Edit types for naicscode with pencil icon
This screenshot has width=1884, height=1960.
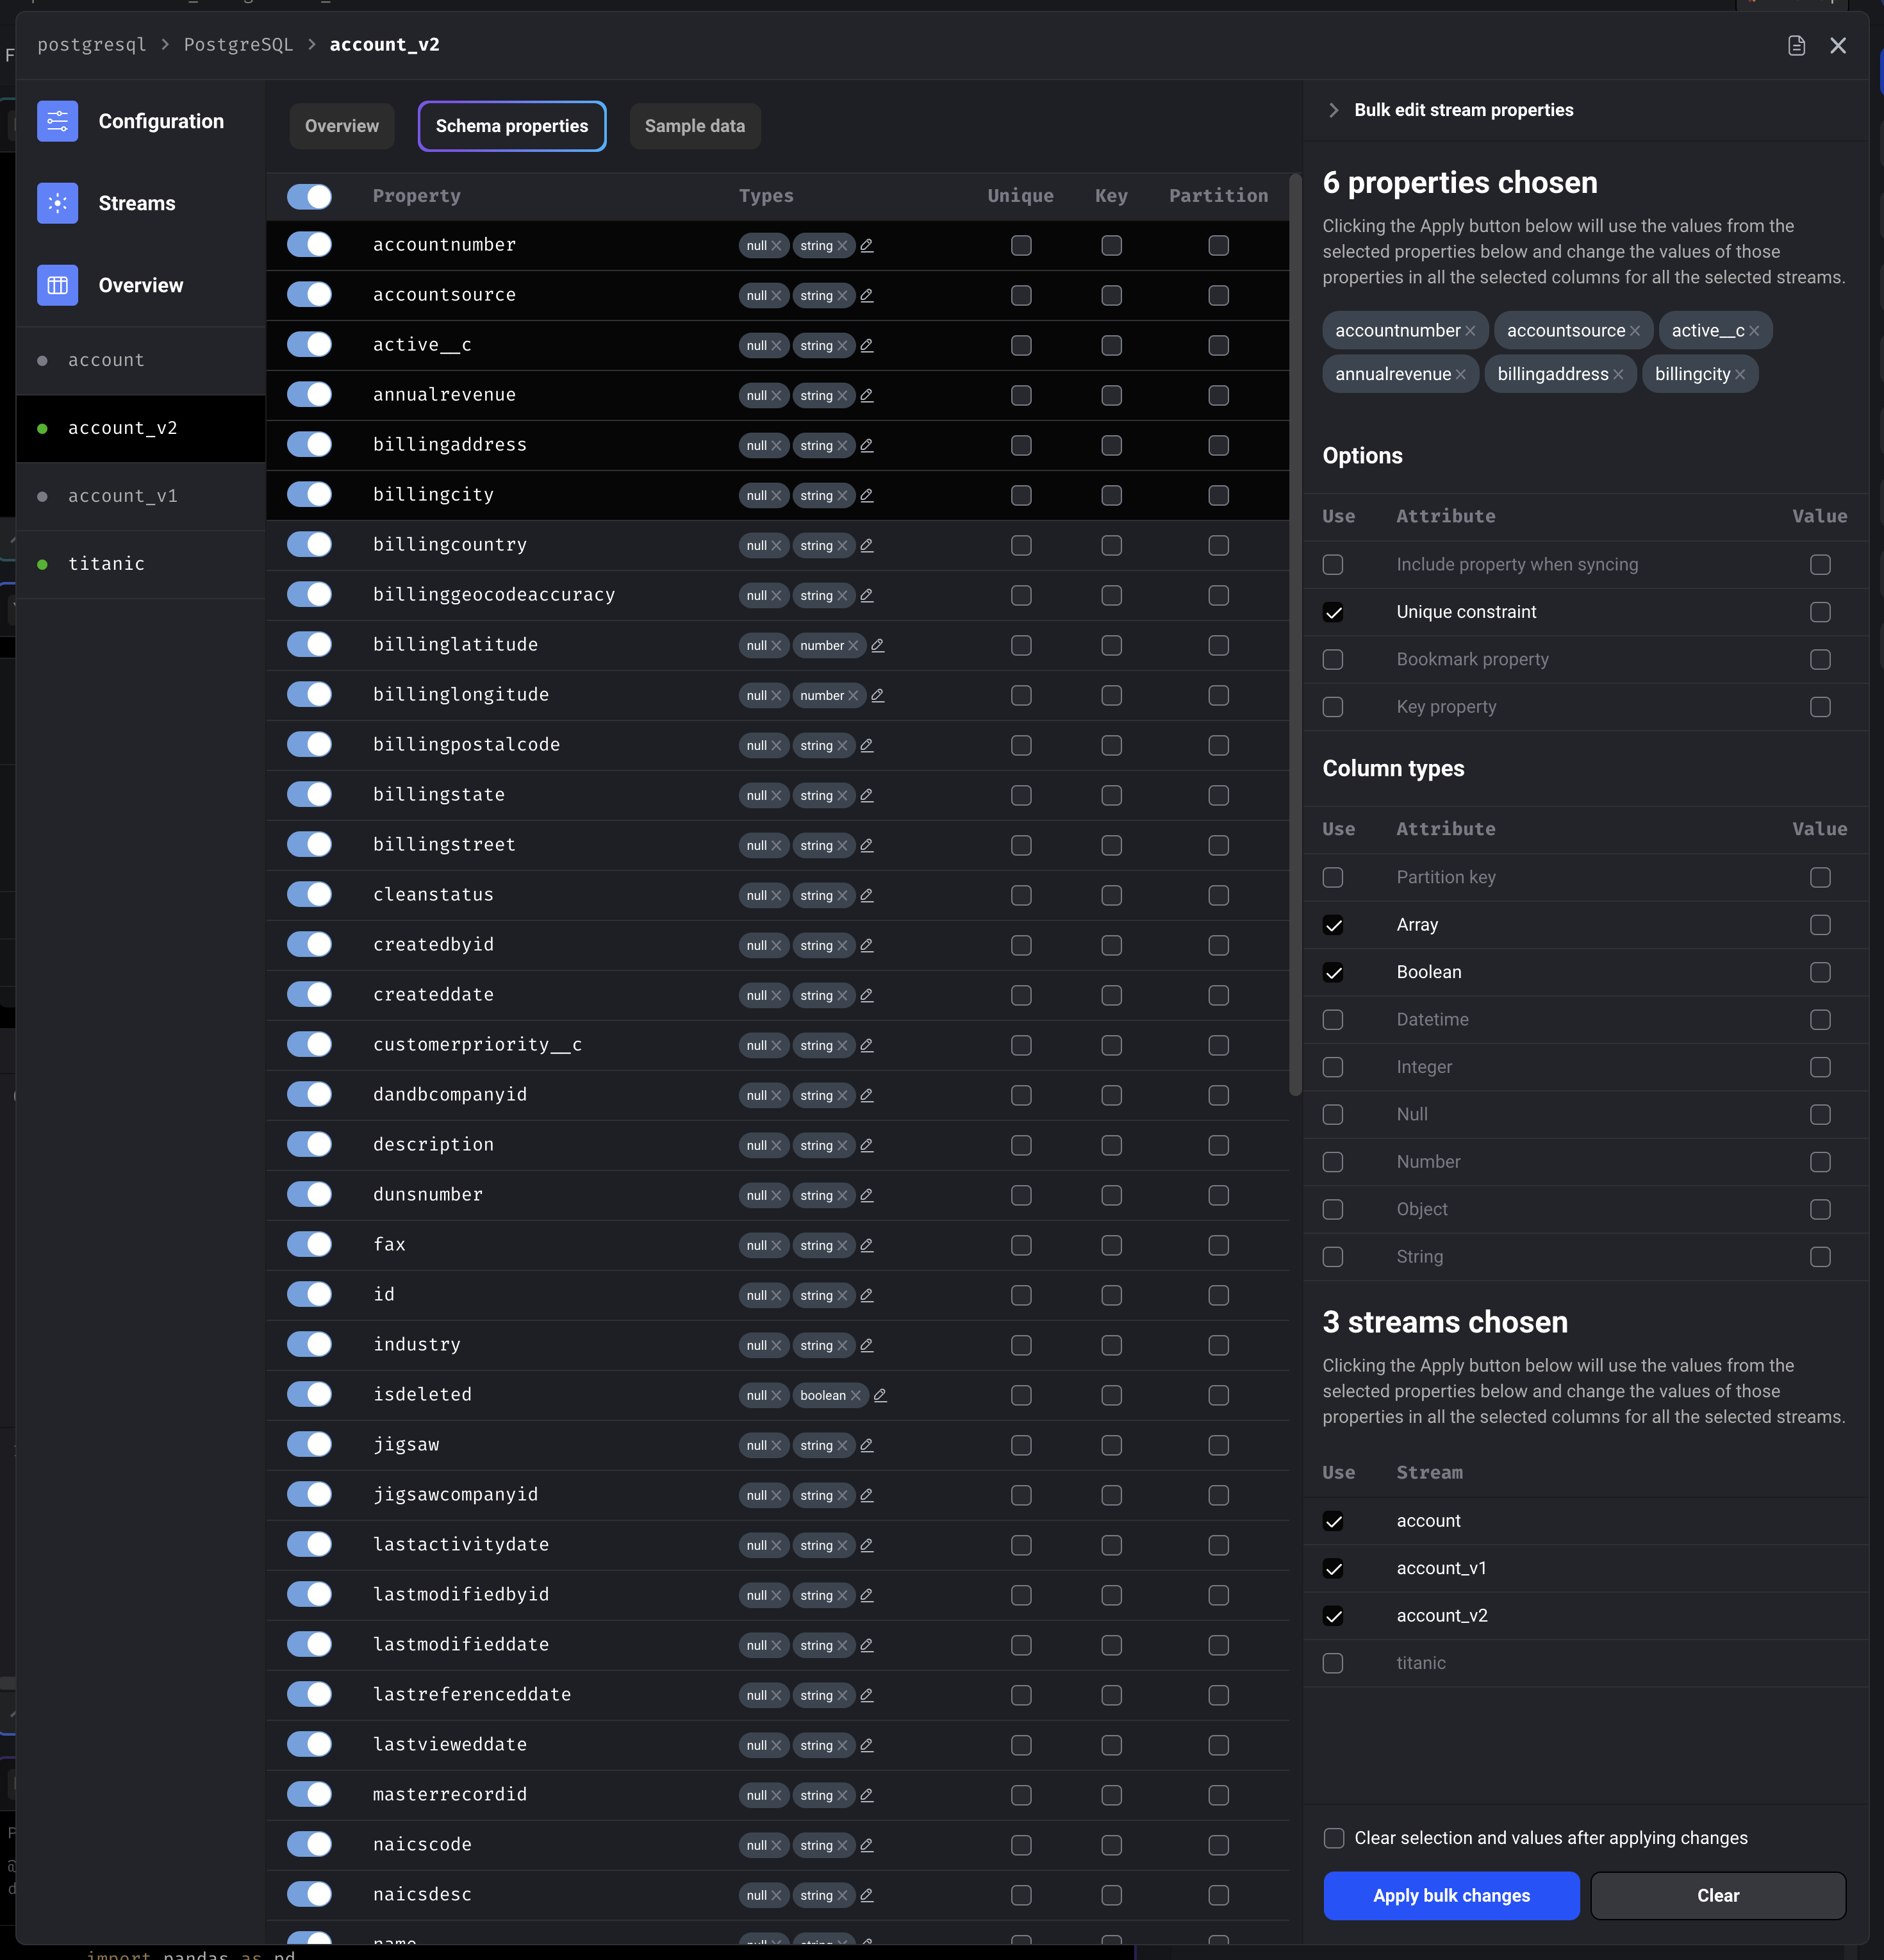(867, 1846)
